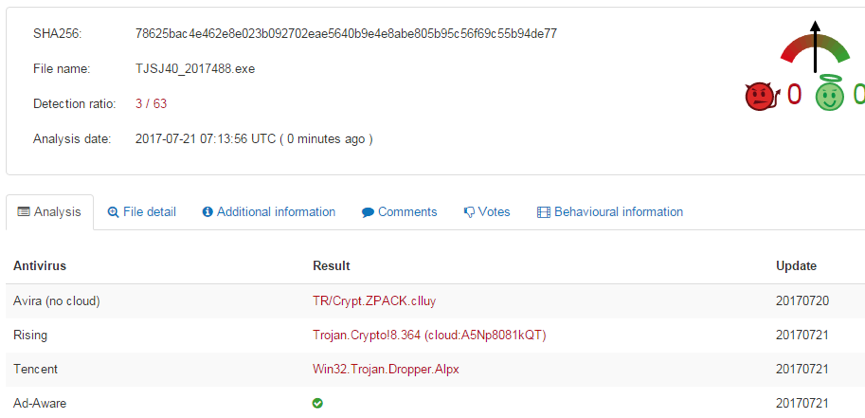Switch to the File detail tab
865x418 pixels.
point(142,212)
